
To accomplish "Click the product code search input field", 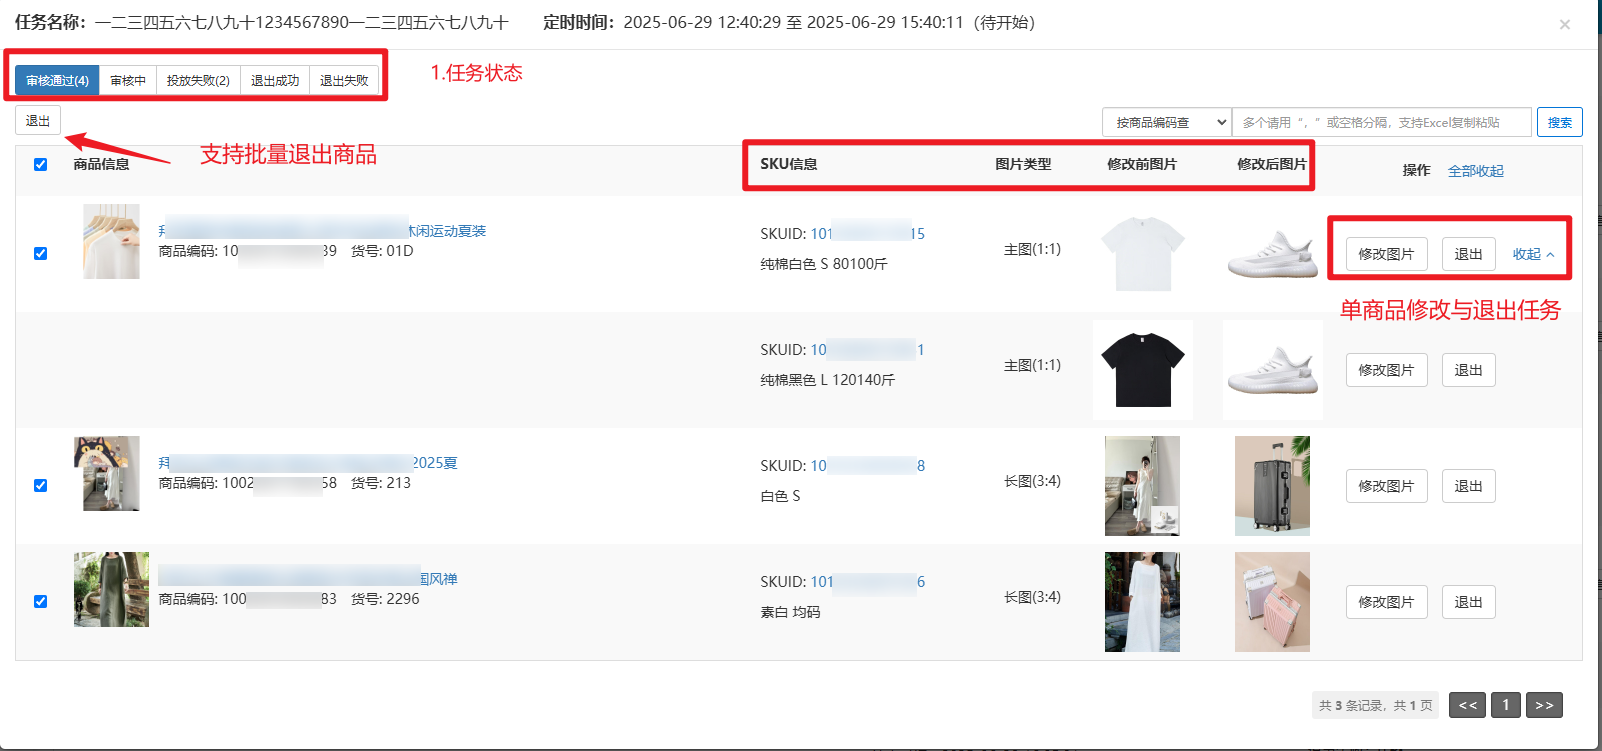I will click(1381, 123).
